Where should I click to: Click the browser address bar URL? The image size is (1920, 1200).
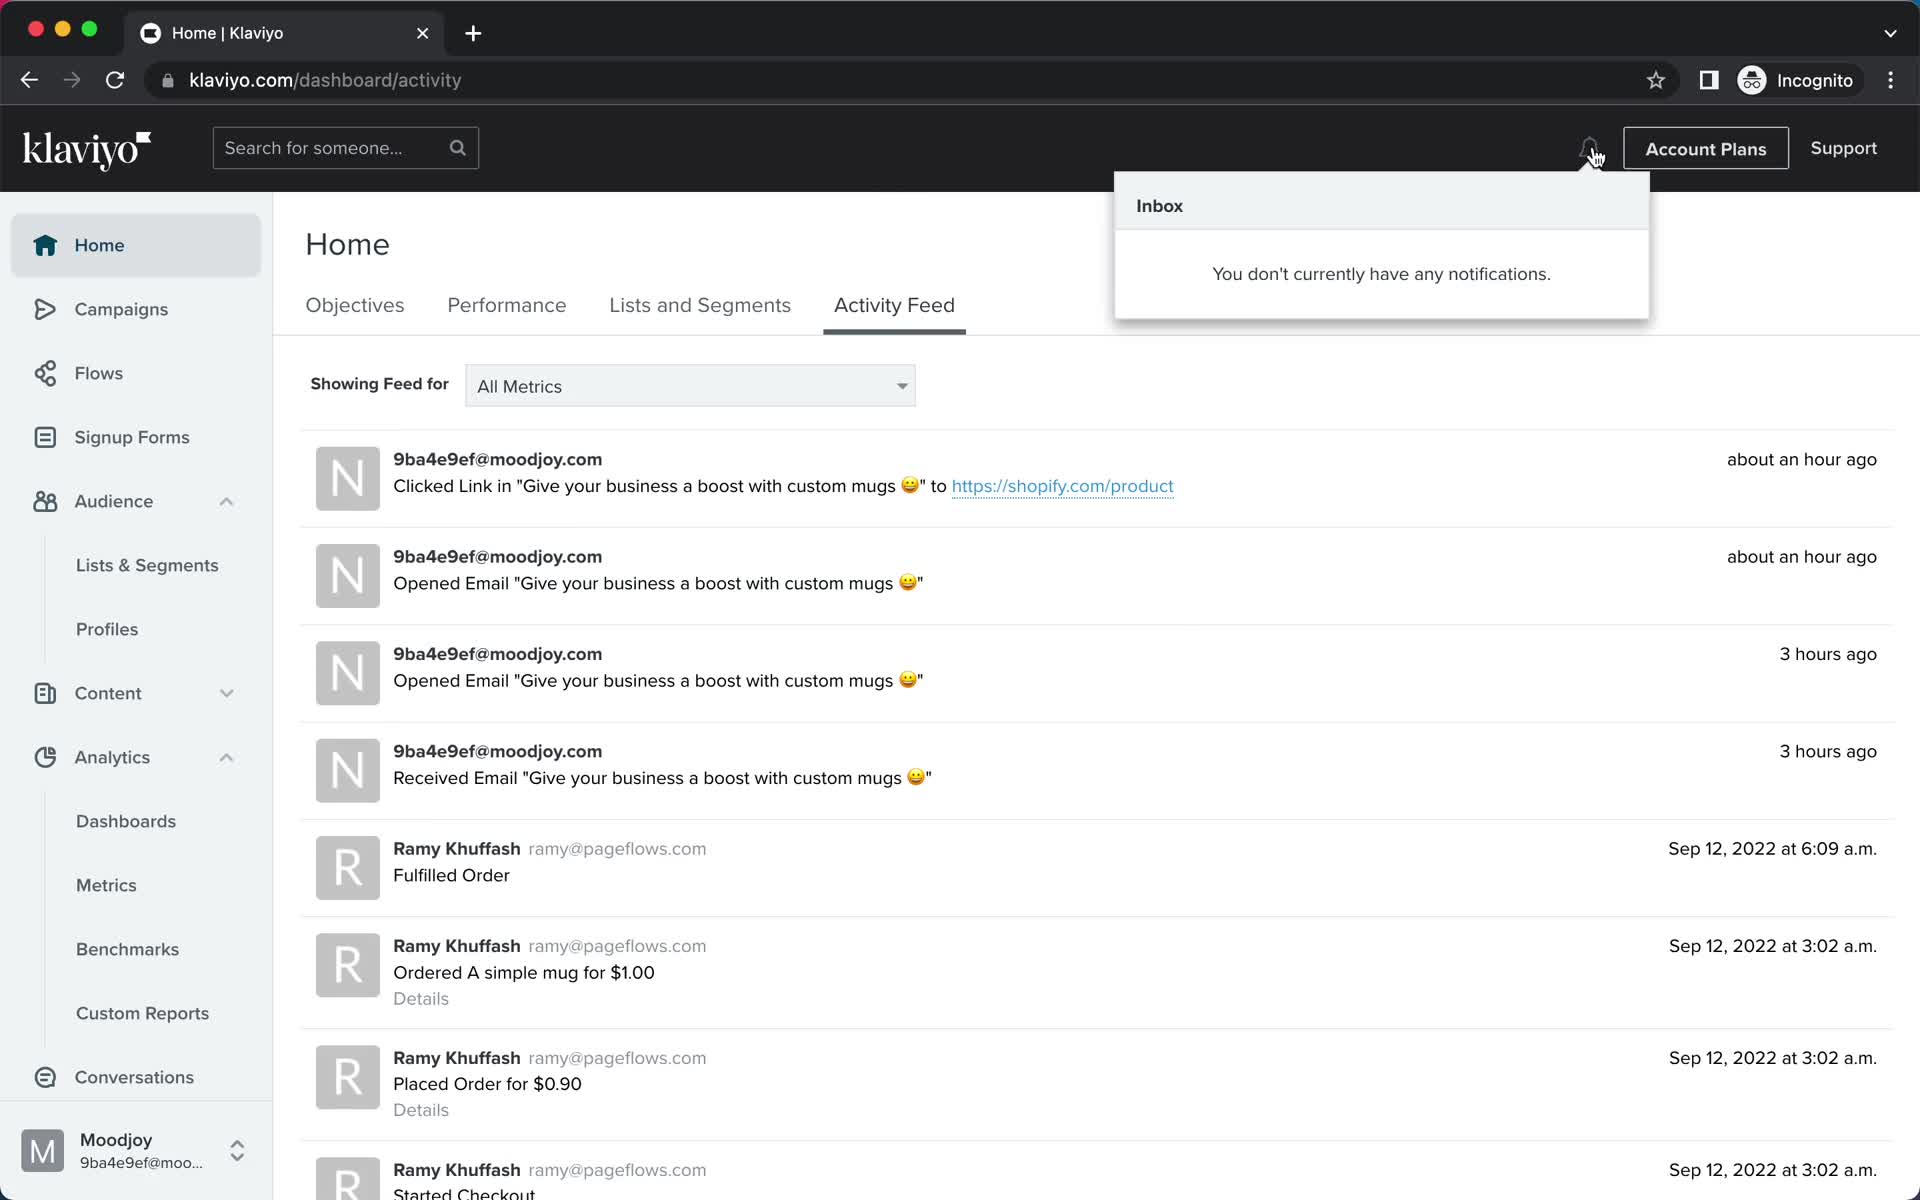pyautogui.click(x=325, y=80)
